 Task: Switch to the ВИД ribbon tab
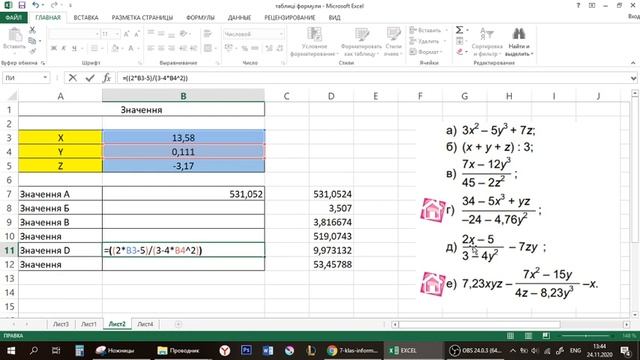click(x=334, y=18)
